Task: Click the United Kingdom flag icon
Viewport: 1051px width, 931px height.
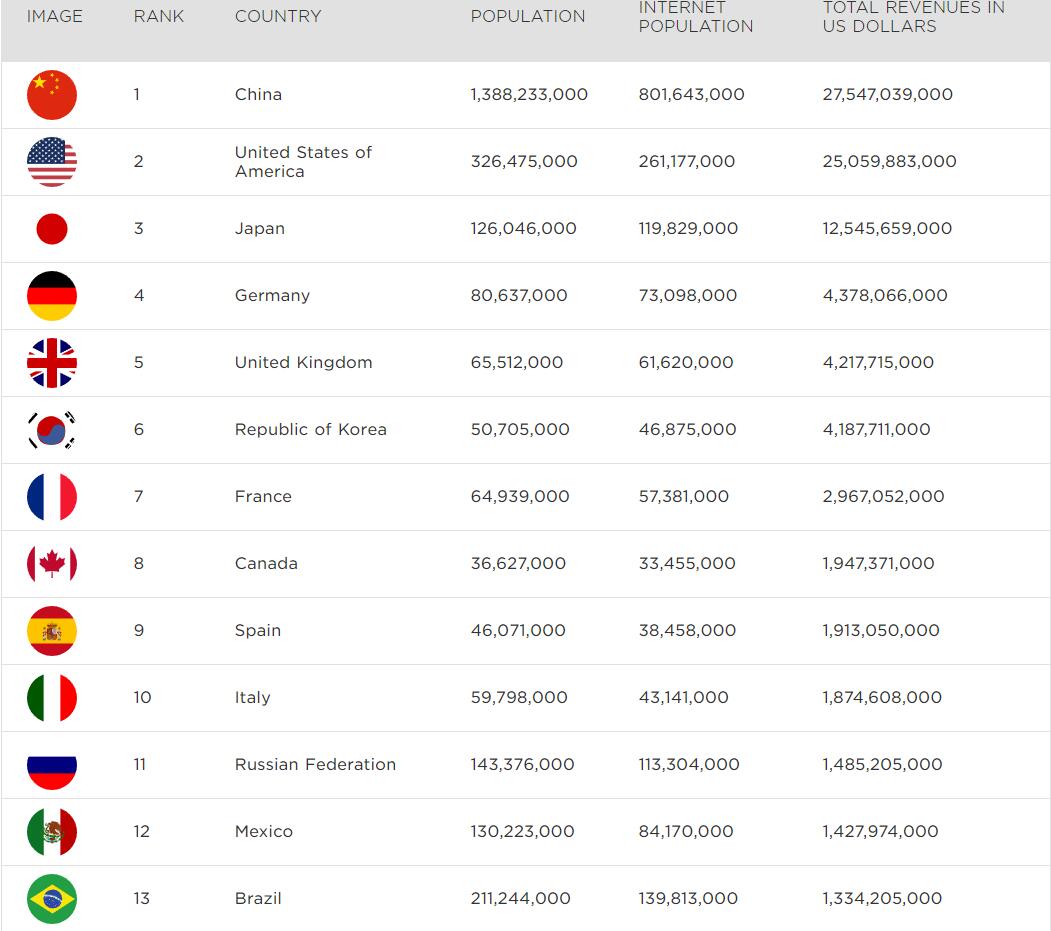Action: point(52,363)
